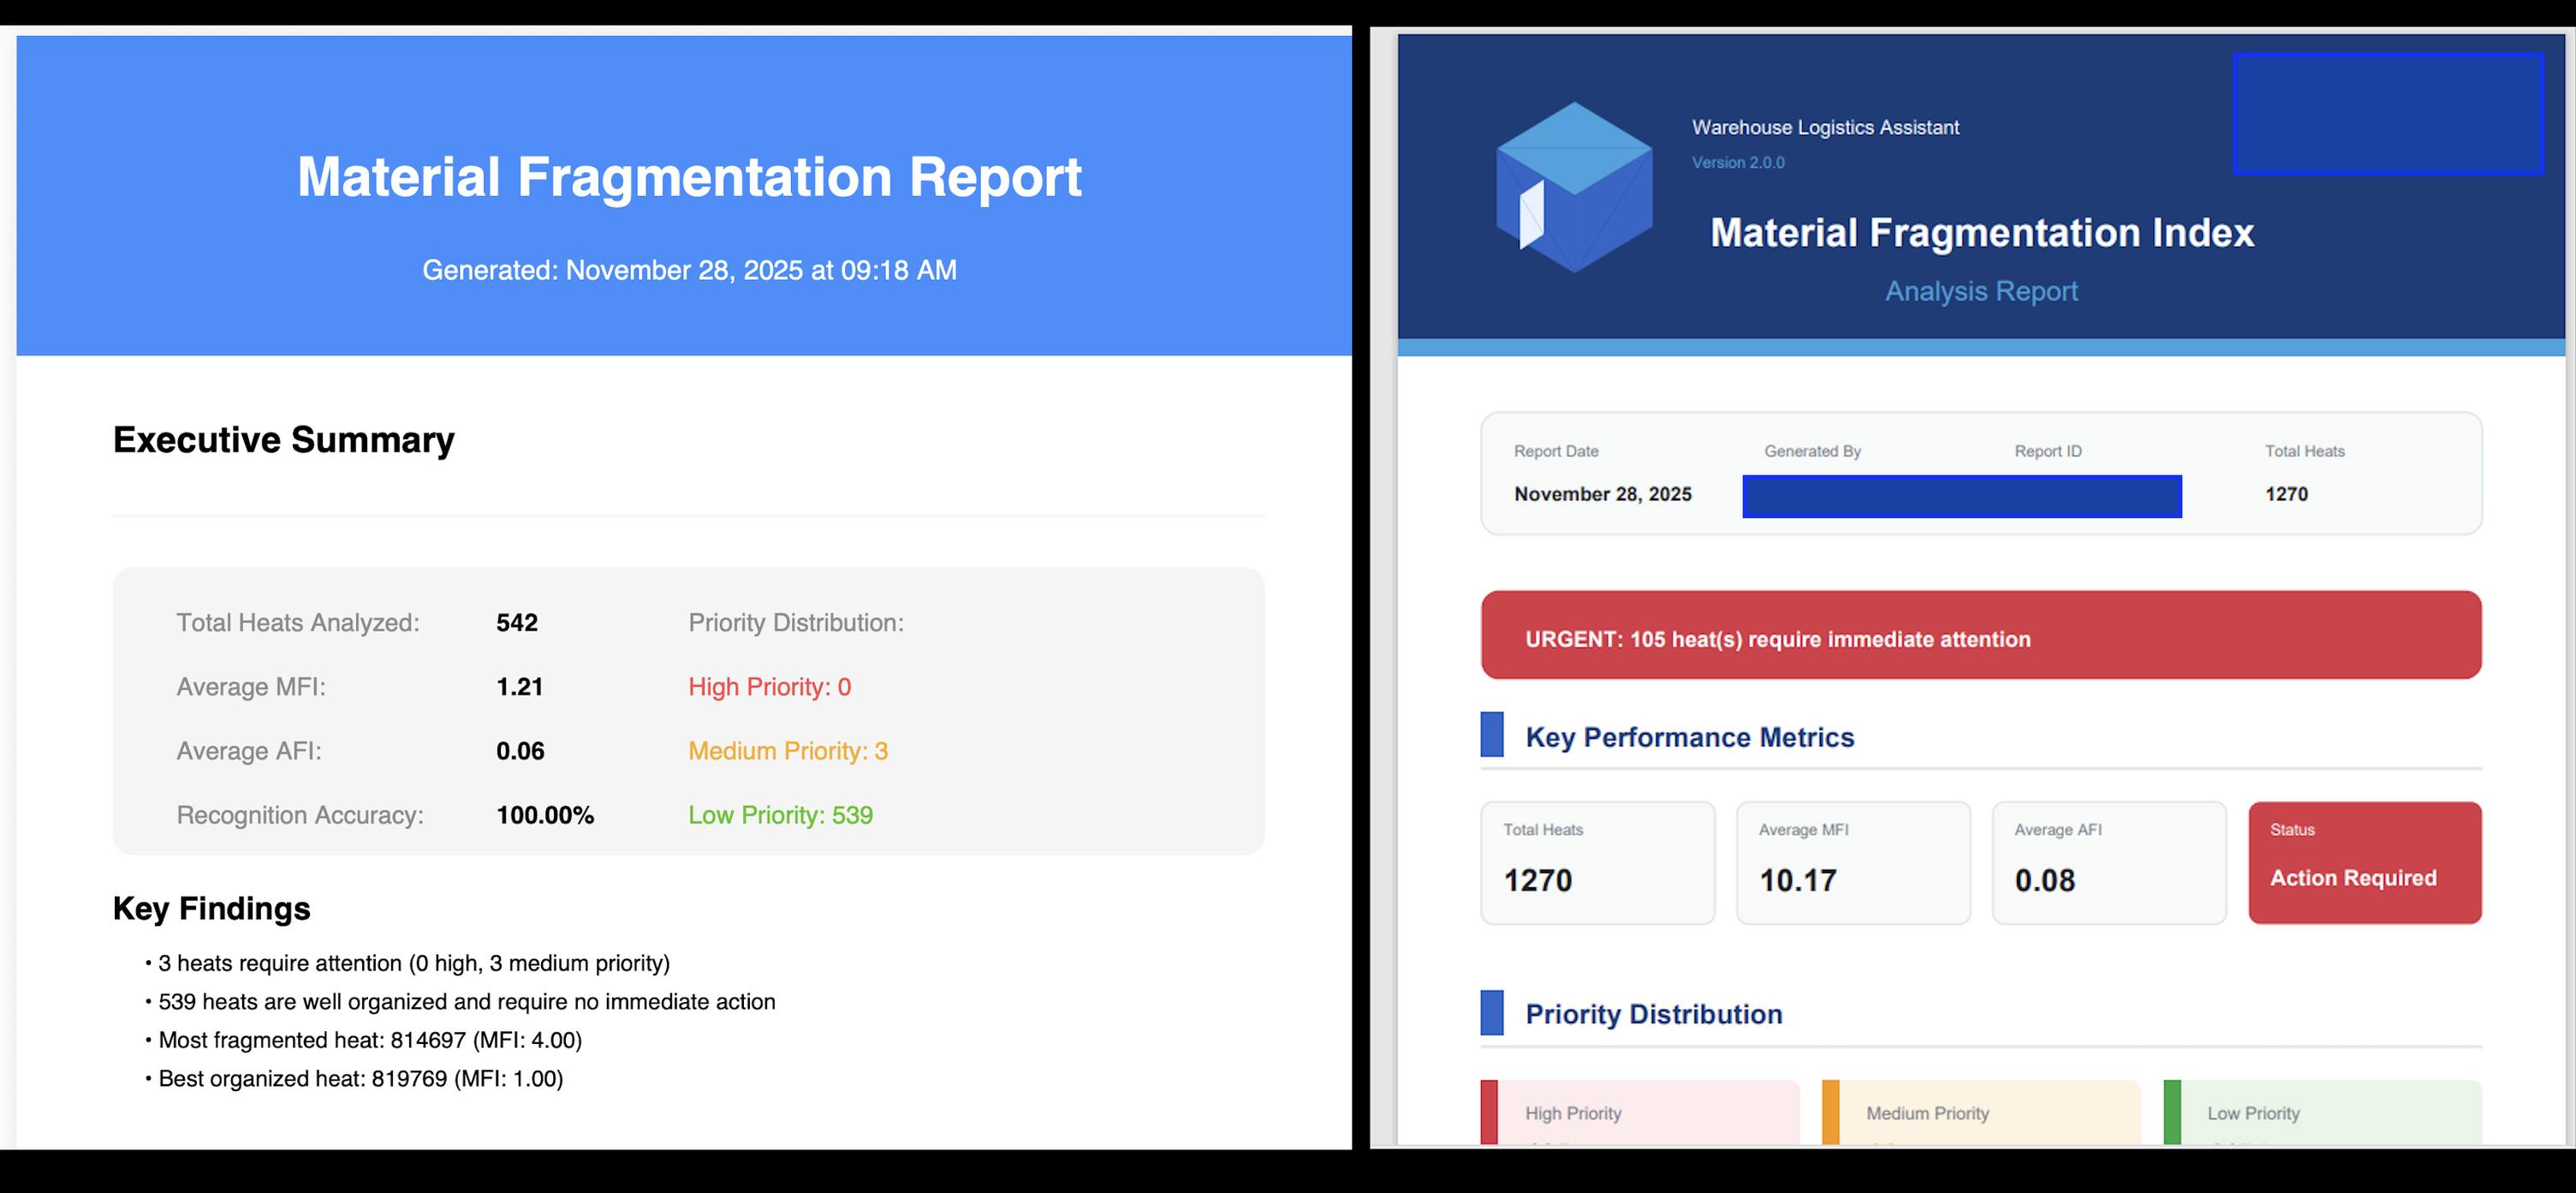
Task: Click 'Generated: November 28, 2025 at 09:18 AM'
Action: (689, 270)
